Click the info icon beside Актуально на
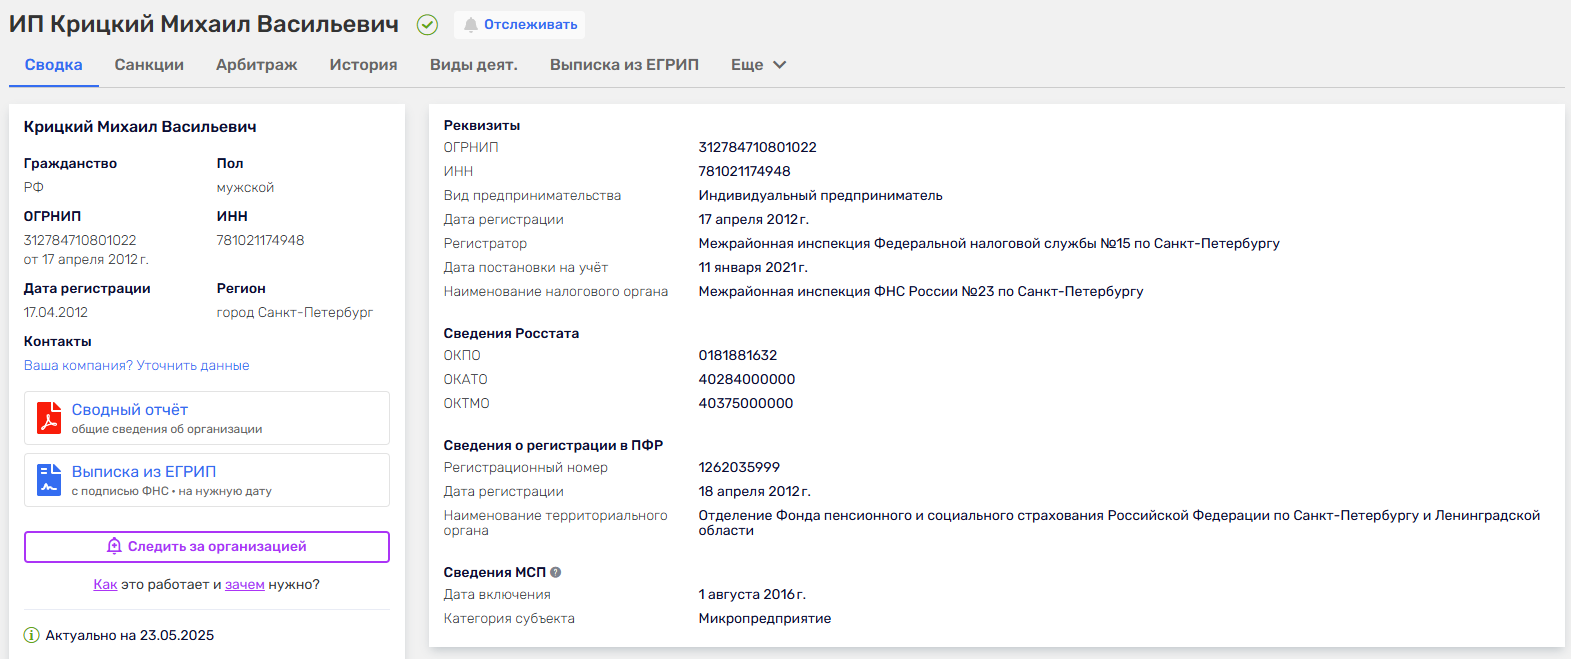 point(32,635)
